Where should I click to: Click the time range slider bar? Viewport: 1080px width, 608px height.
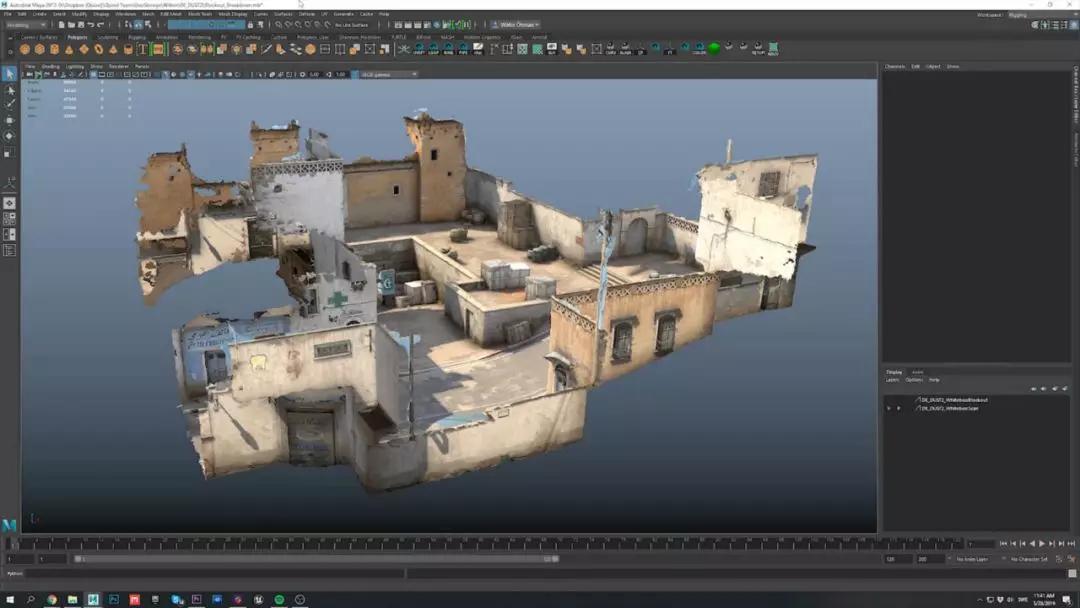315,559
